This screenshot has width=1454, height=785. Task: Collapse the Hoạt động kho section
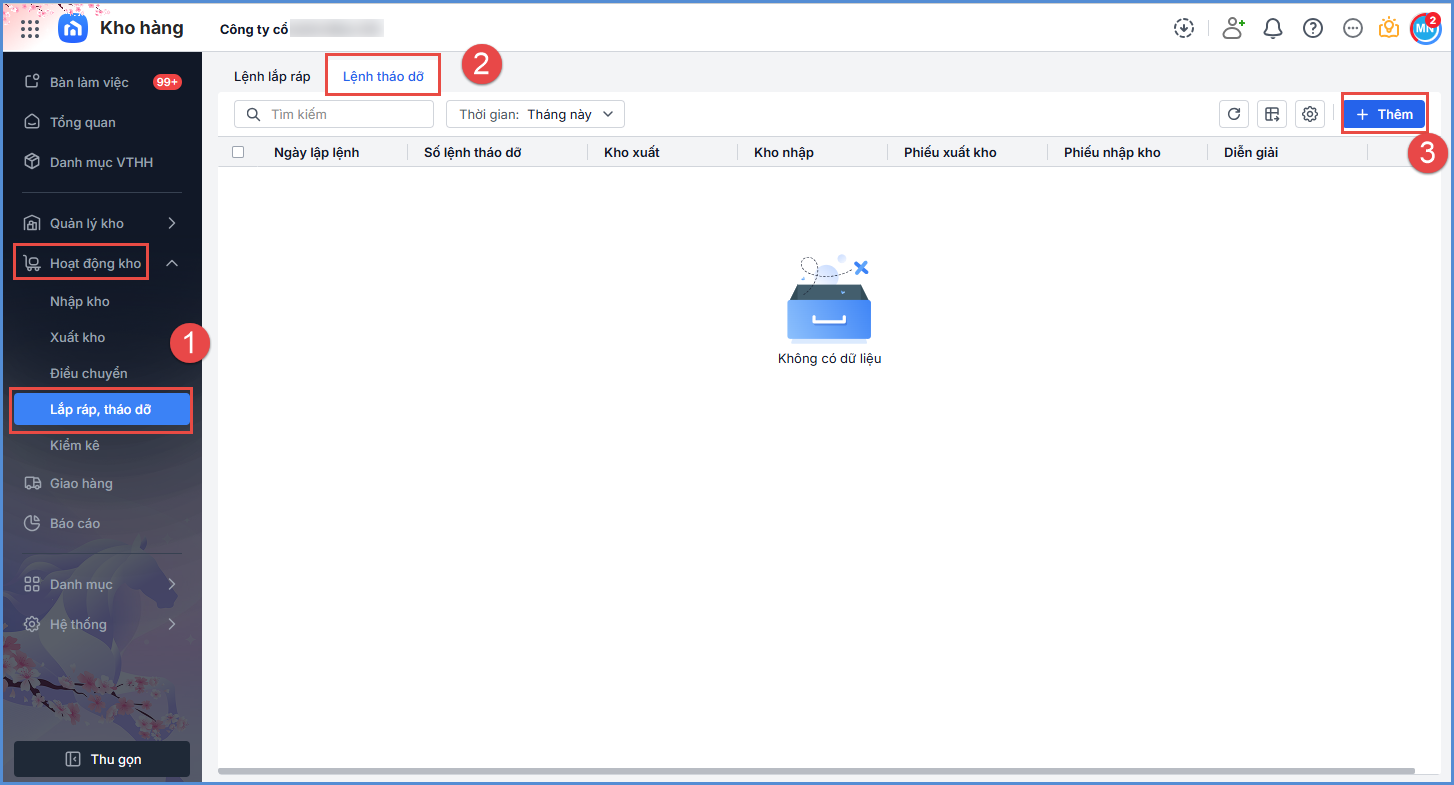(x=171, y=263)
